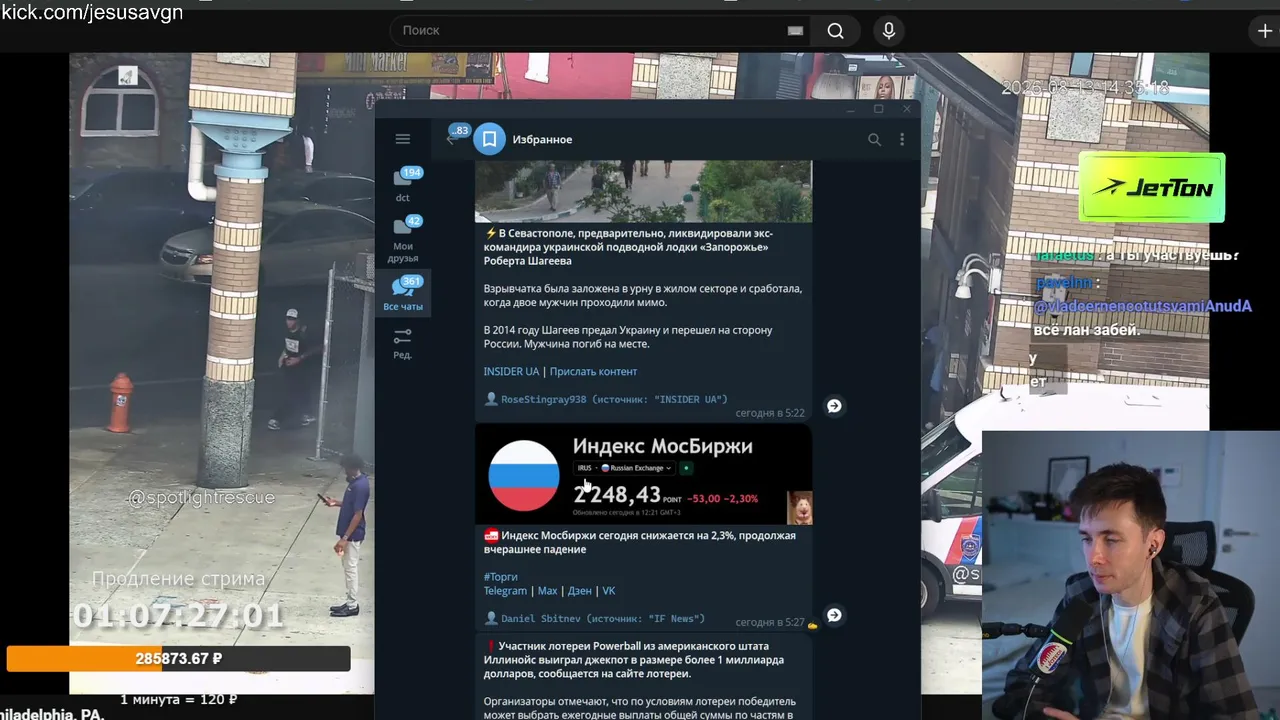Screen dimensions: 1280x720
Task: Click the plus button in top bar
Action: pos(1265,31)
